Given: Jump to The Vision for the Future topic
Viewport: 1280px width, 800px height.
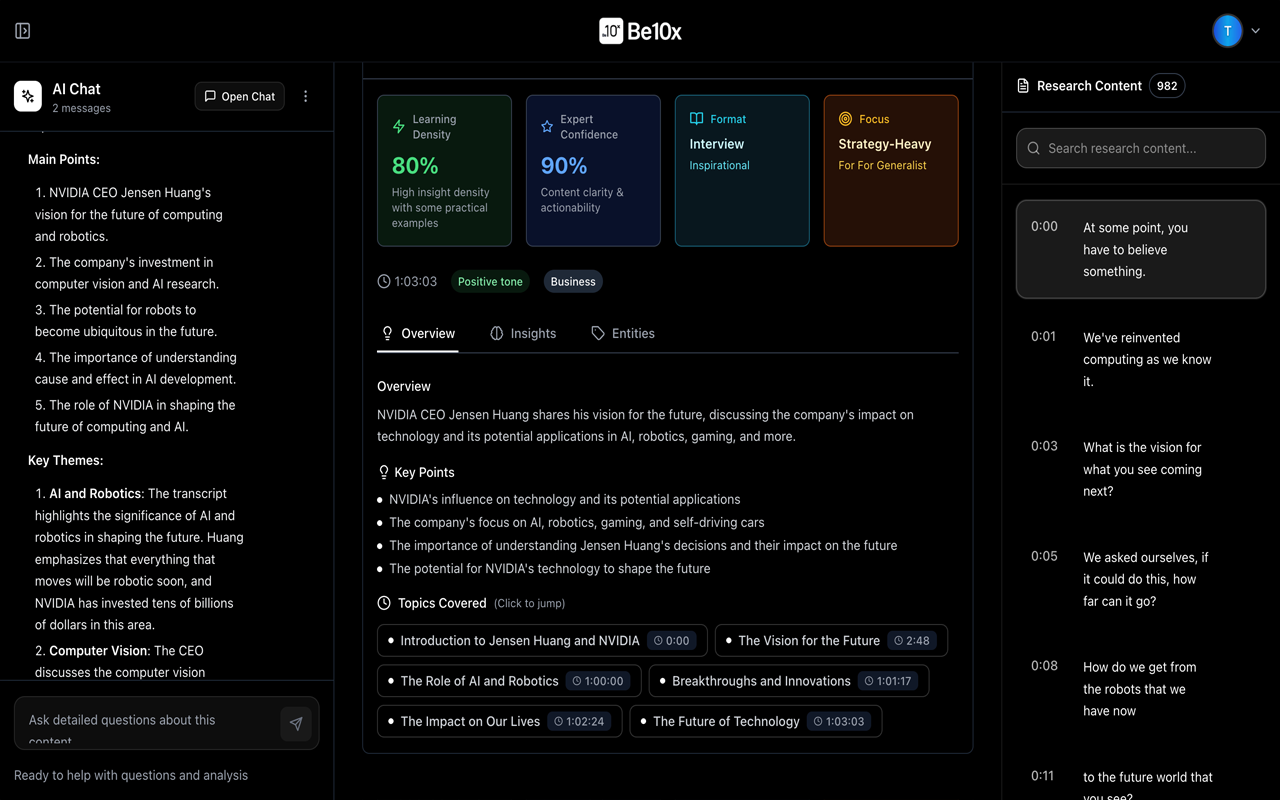Looking at the screenshot, I should pyautogui.click(x=831, y=641).
